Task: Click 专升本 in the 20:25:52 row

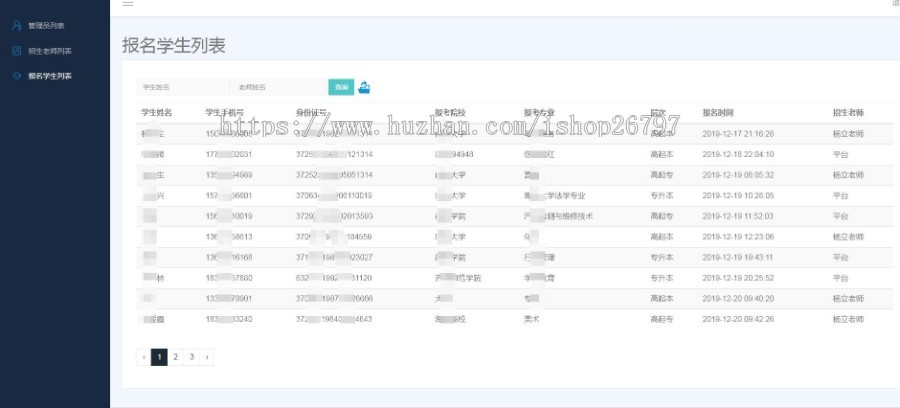Action: pyautogui.click(x=662, y=278)
